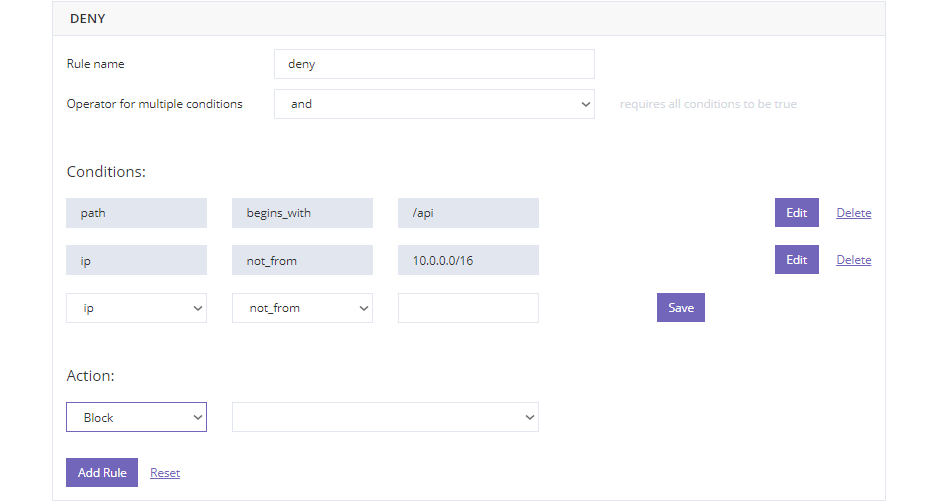
Task: Open the operator for multiple conditions dropdown
Action: pyautogui.click(x=434, y=104)
